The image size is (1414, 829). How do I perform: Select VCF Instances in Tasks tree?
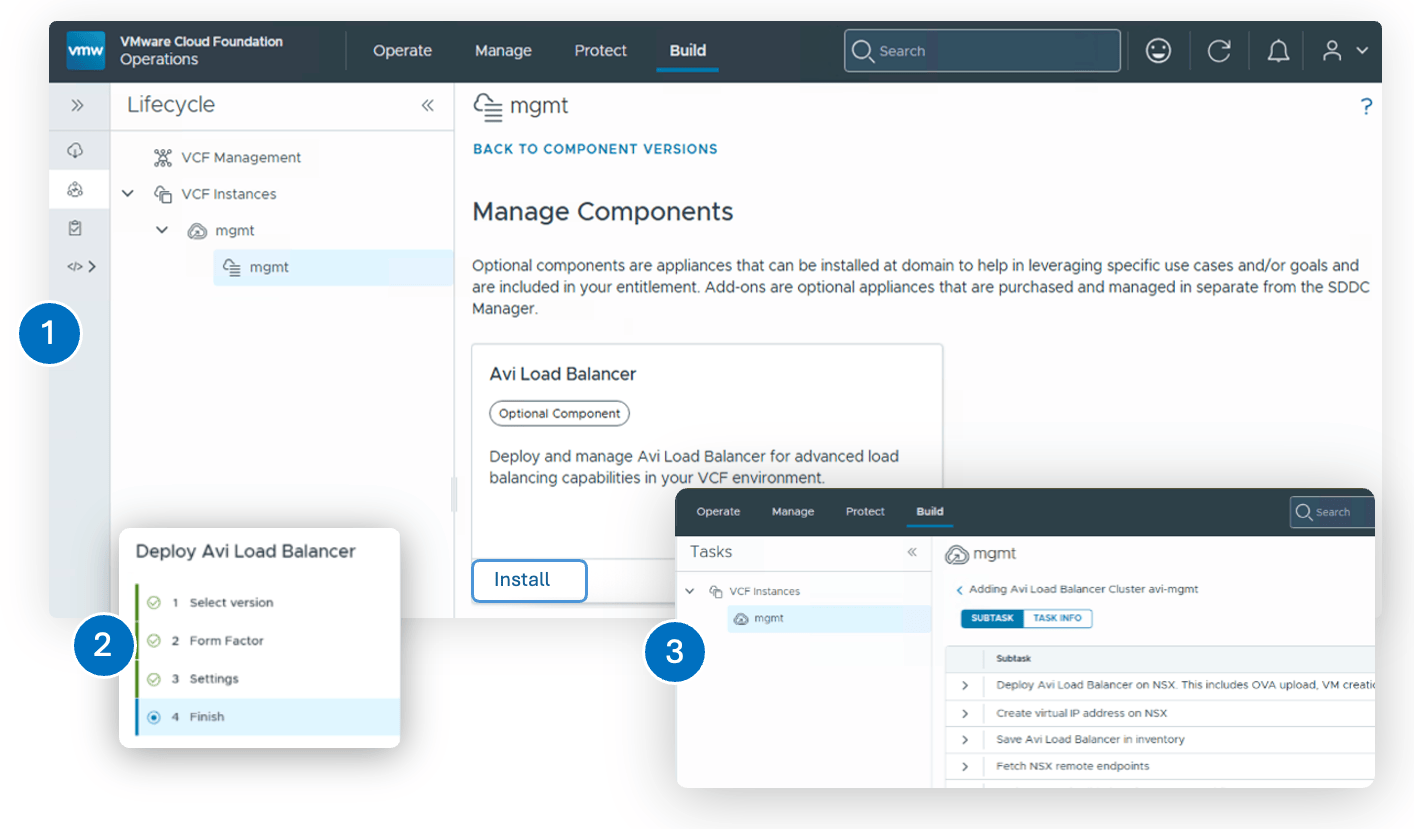click(764, 591)
